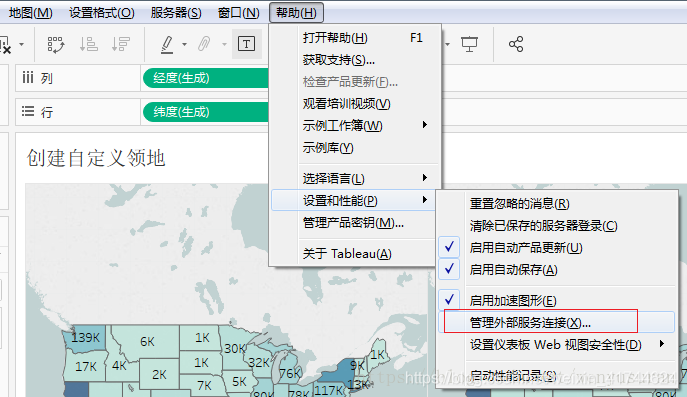The width and height of the screenshot is (687, 397).
Task: Open the 服务器(S) menu
Action: (176, 12)
